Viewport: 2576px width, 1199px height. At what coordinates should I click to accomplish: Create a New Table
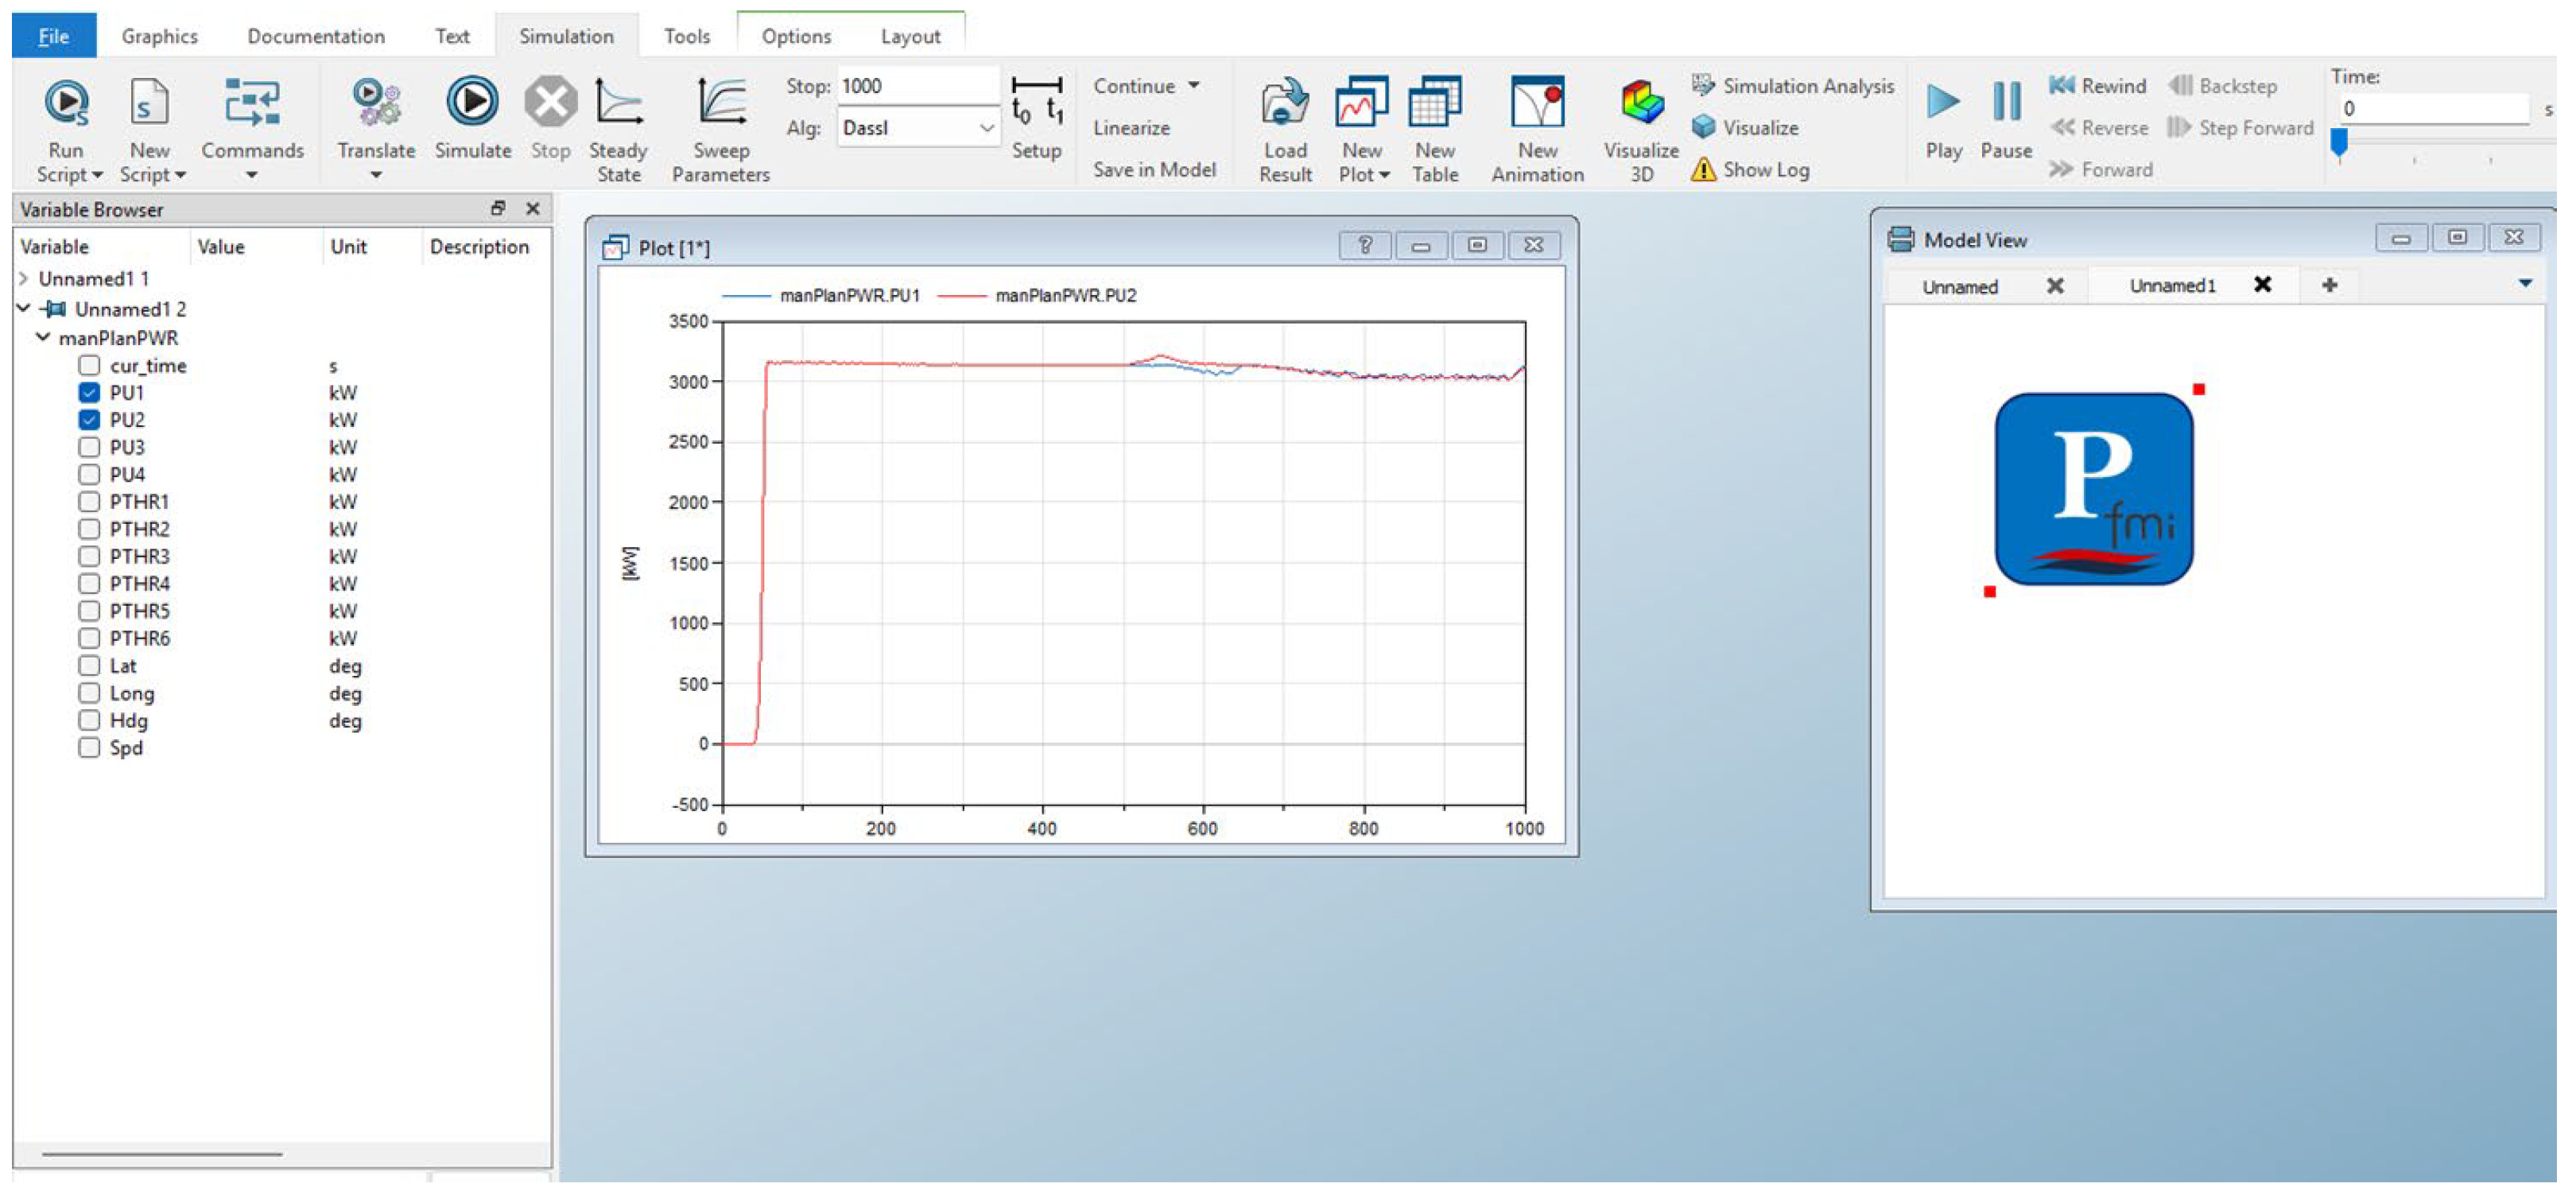[1435, 102]
